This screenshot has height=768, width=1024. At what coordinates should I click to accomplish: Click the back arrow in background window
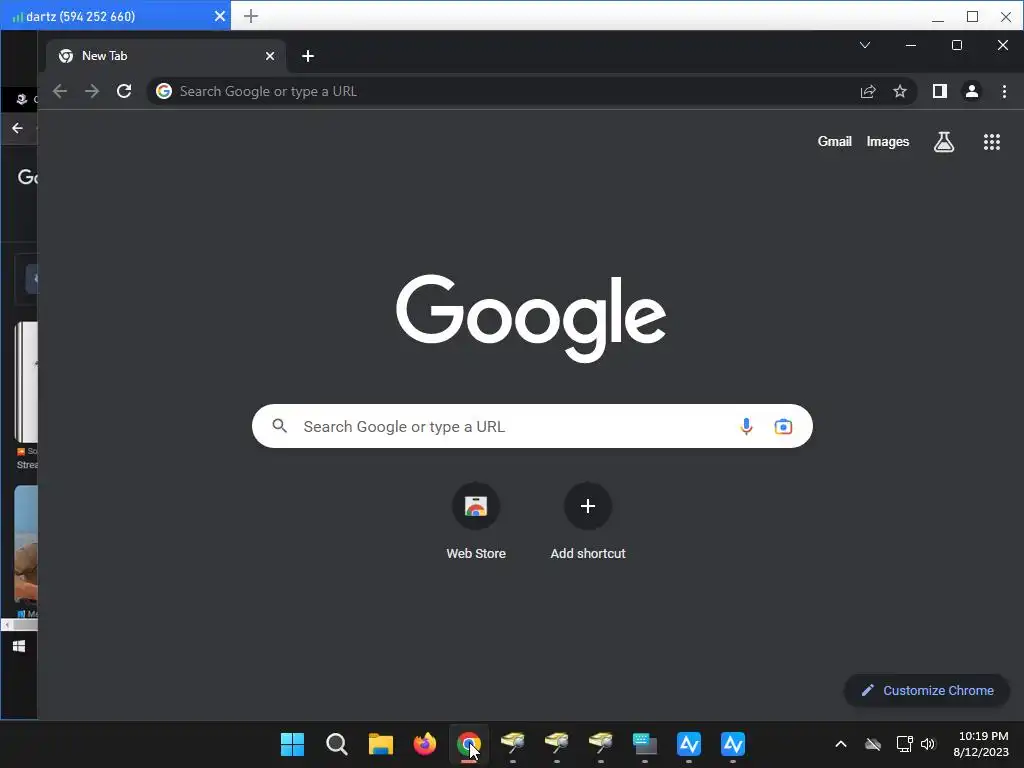[18, 128]
